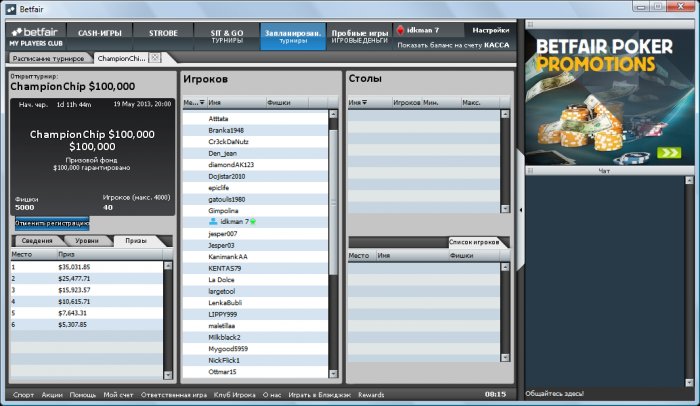Open Играть в Блэкджэк link
Image resolution: width=700 pixels, height=406 pixels.
point(319,394)
